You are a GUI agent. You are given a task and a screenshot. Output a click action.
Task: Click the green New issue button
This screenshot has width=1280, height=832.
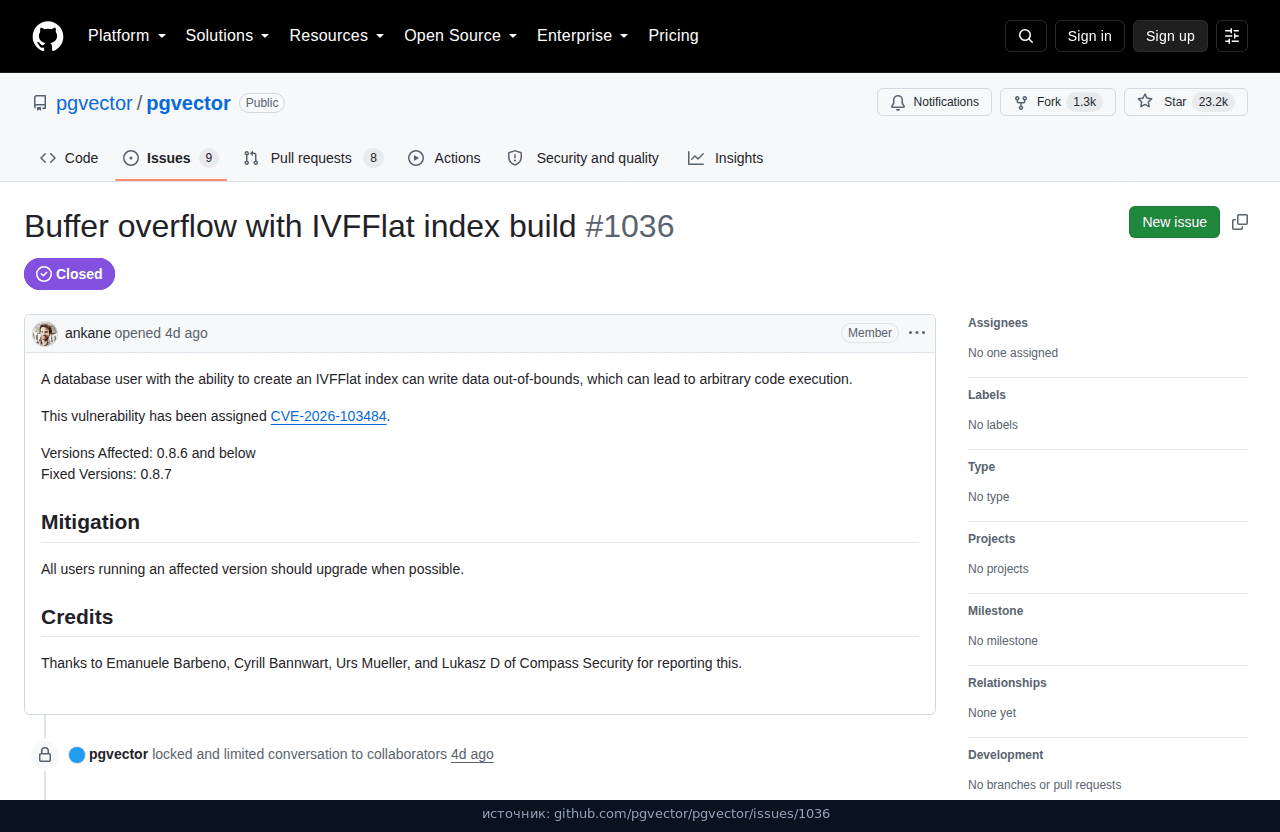[x=1174, y=222]
